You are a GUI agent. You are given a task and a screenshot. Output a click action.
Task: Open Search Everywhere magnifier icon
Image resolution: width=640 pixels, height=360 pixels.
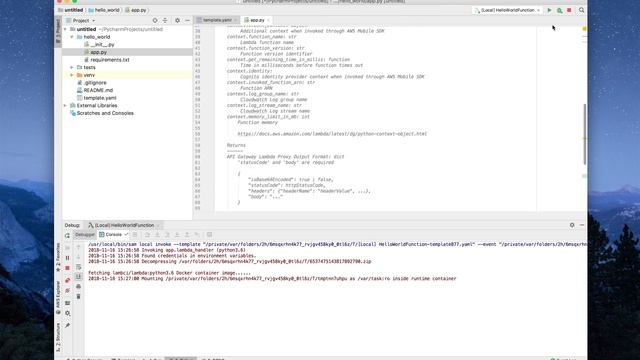582,10
